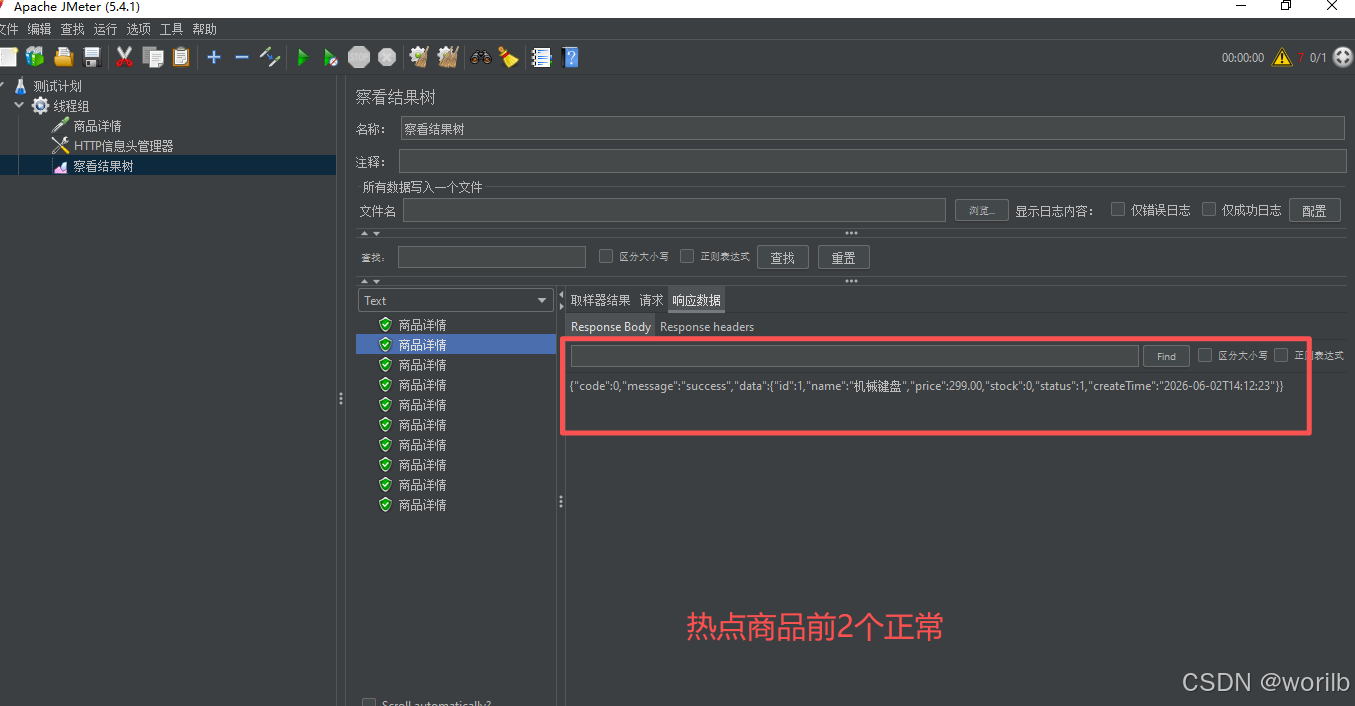The image size is (1355, 706).
Task: Open the Response headers sub-tab
Action: (x=707, y=327)
